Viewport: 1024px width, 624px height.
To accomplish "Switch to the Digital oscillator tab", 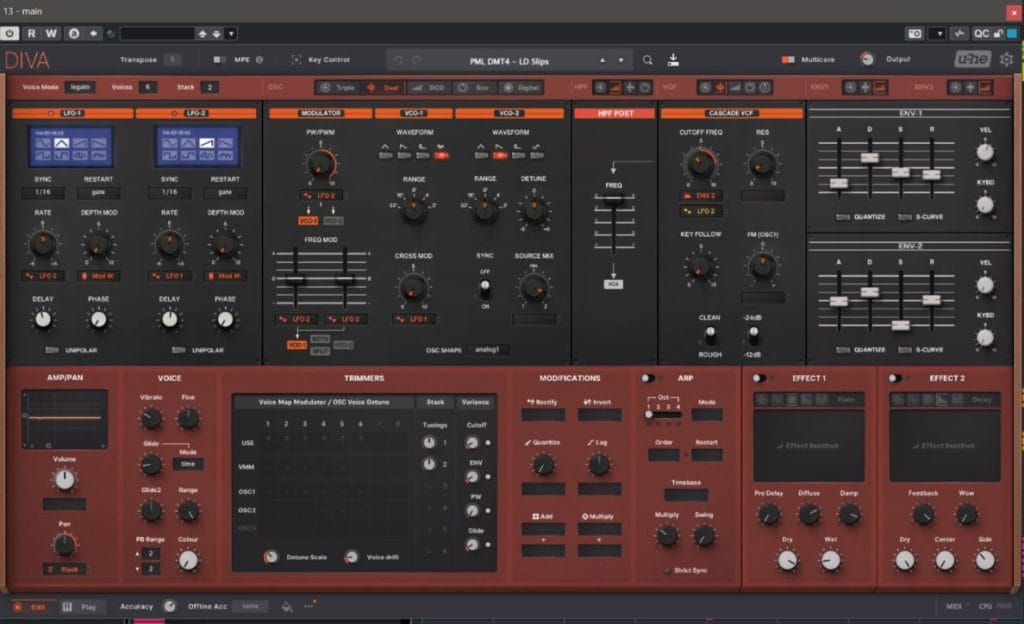I will (x=522, y=87).
